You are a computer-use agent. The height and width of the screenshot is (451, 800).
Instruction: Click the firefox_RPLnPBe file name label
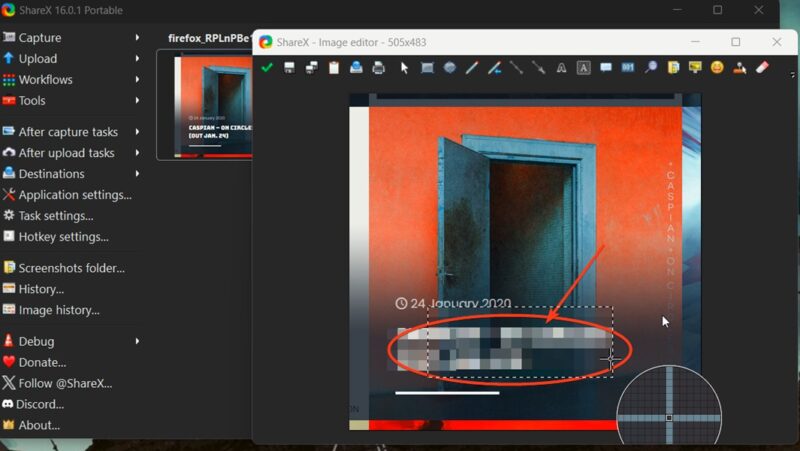point(209,38)
